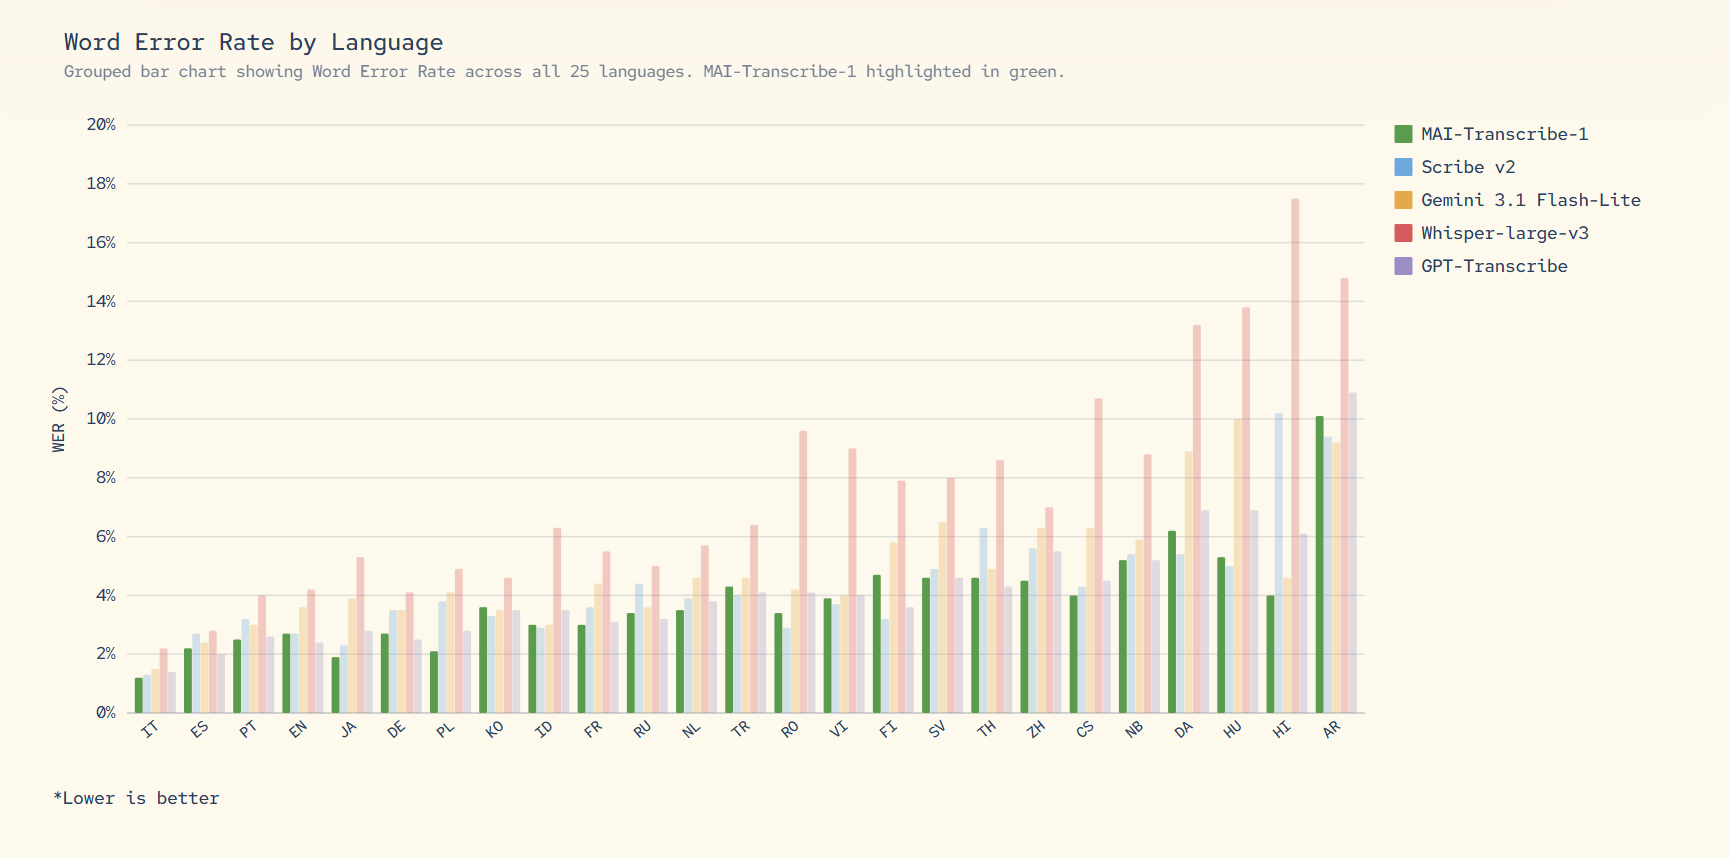Click the 20% y-axis tick label
This screenshot has width=1730, height=858.
tap(101, 125)
